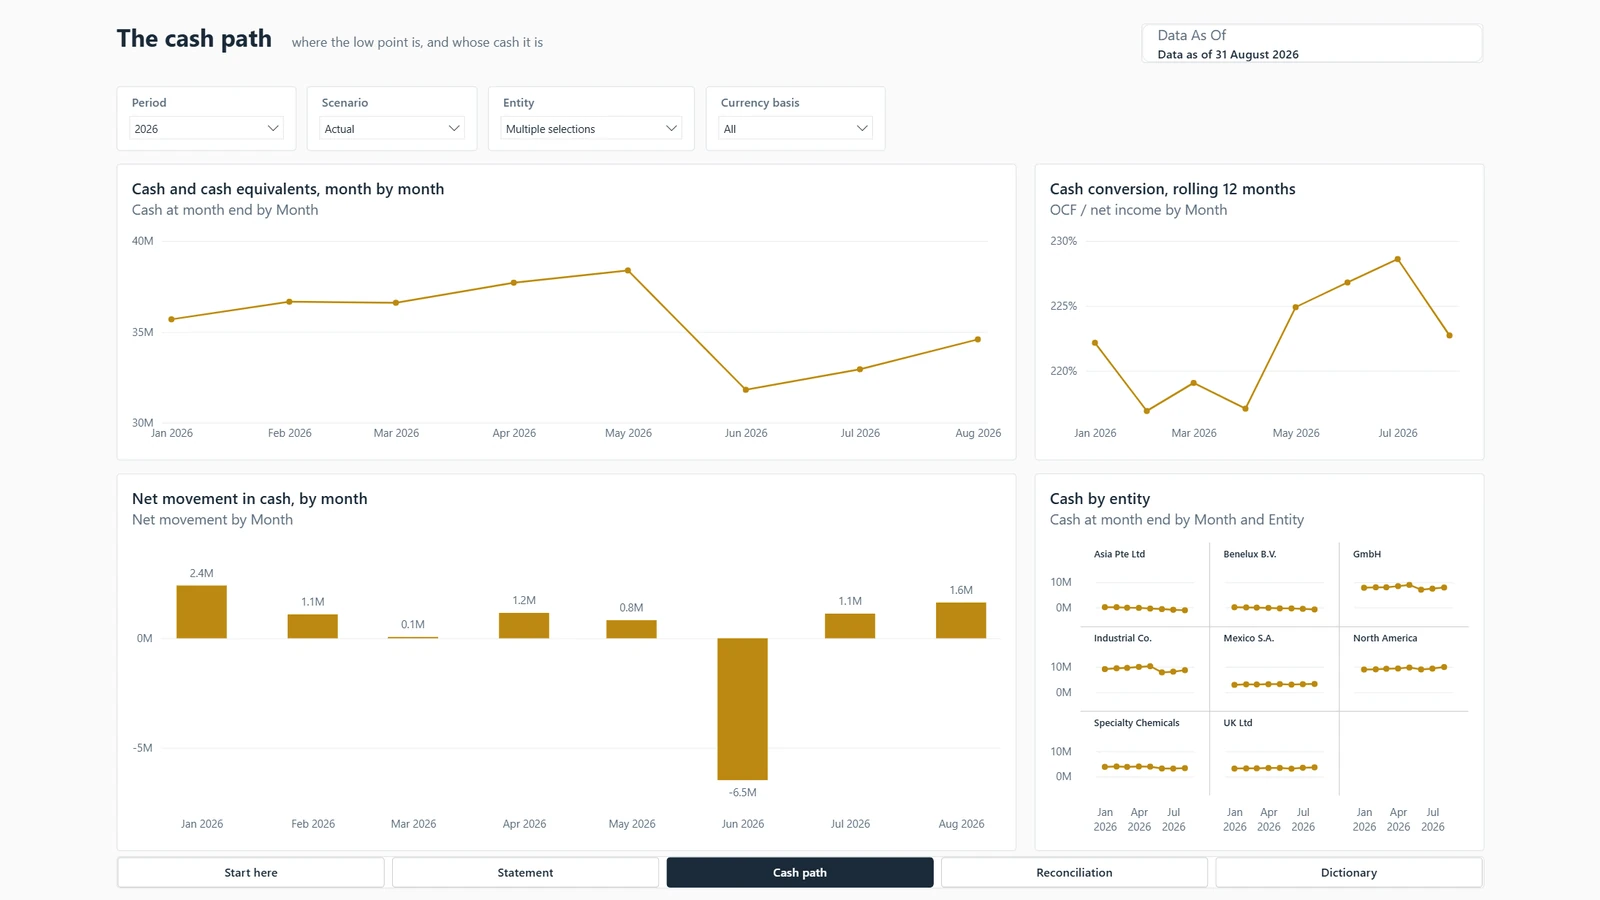Click the Jan 2026 cash at month end point
Screen dimensions: 1600x900
coord(172,319)
